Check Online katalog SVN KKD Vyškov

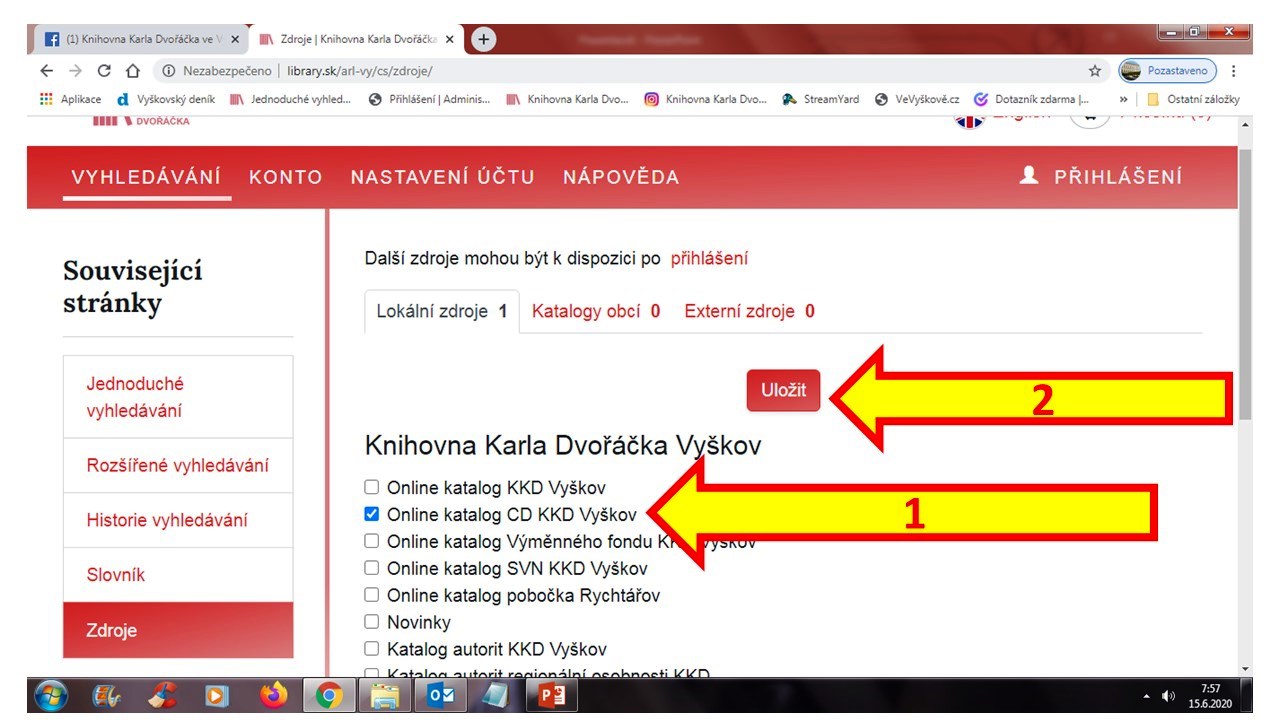pyautogui.click(x=372, y=568)
